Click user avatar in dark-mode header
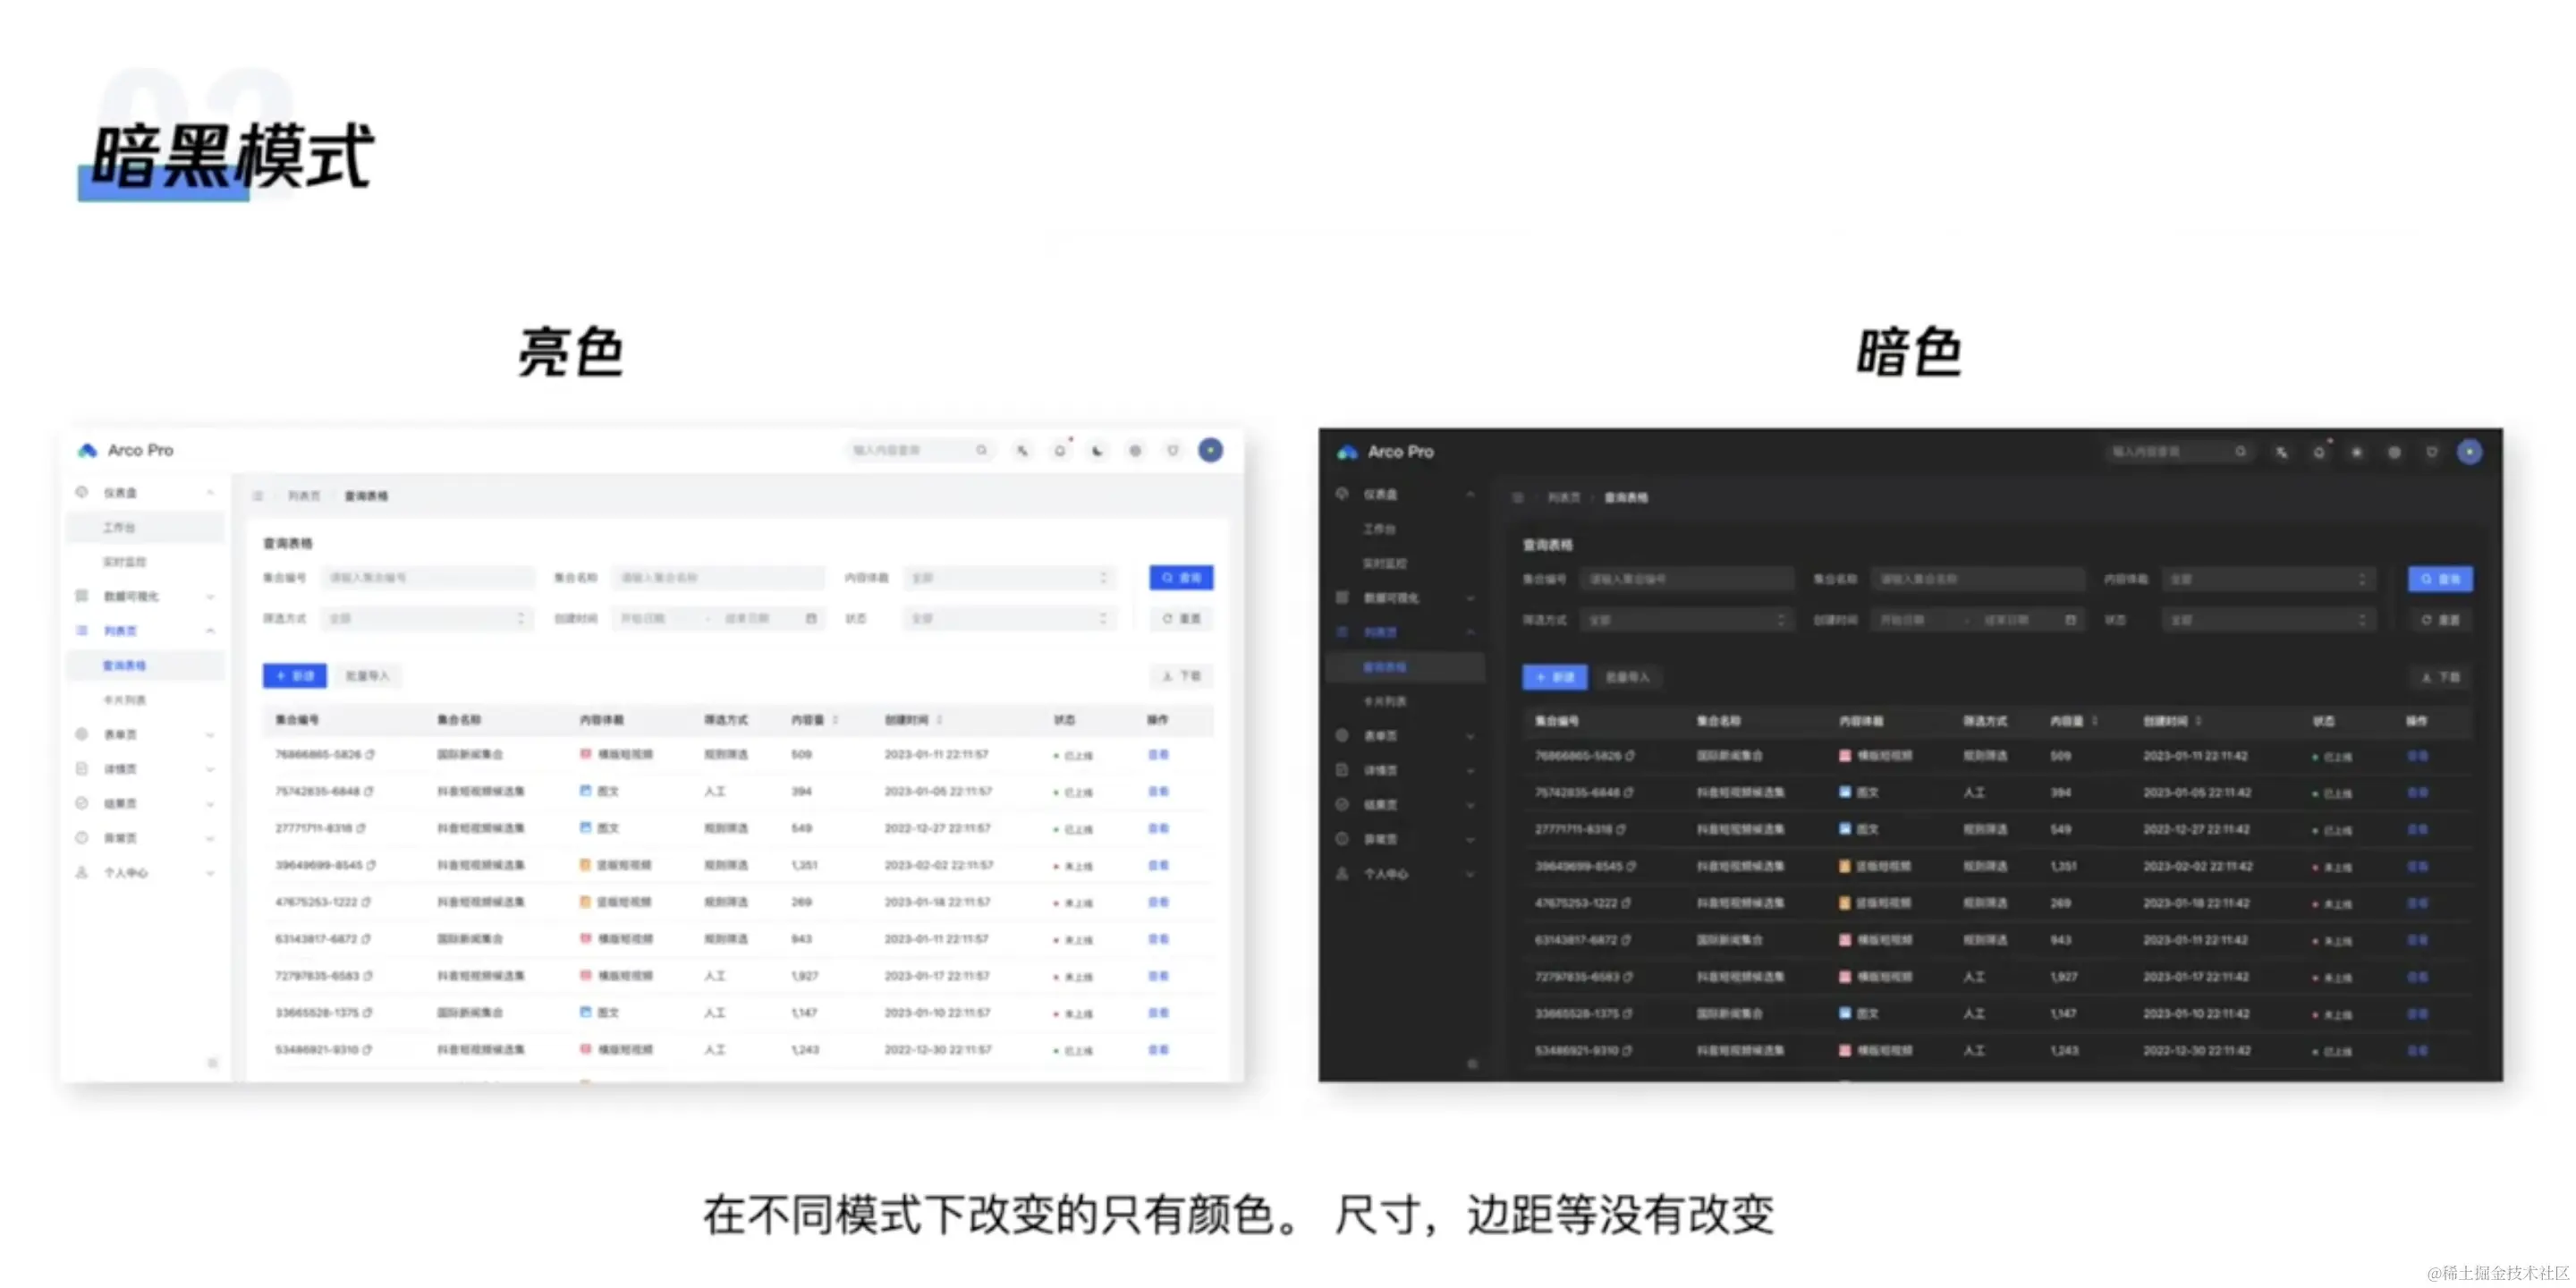Screen dimensions: 2576x1288 click(2469, 453)
